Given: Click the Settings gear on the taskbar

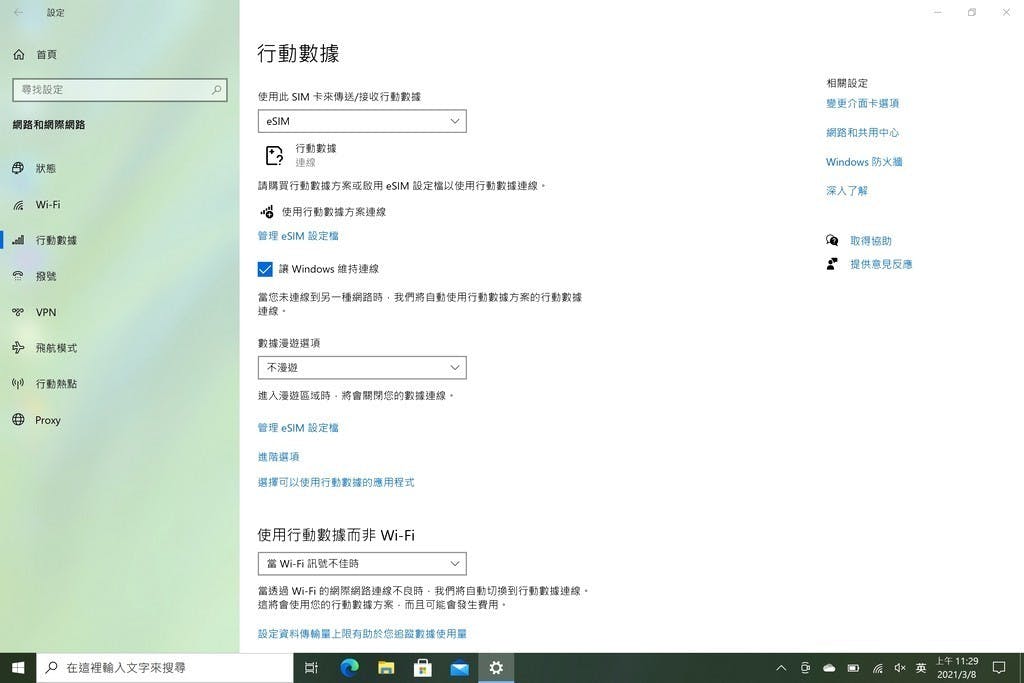Looking at the screenshot, I should pyautogui.click(x=496, y=667).
